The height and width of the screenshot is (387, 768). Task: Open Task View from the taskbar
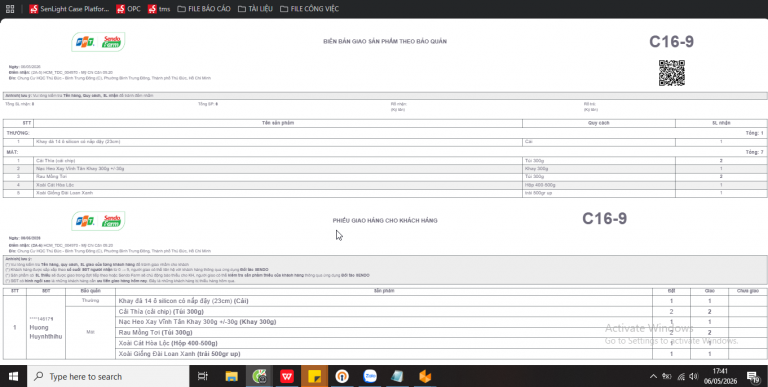(202, 376)
